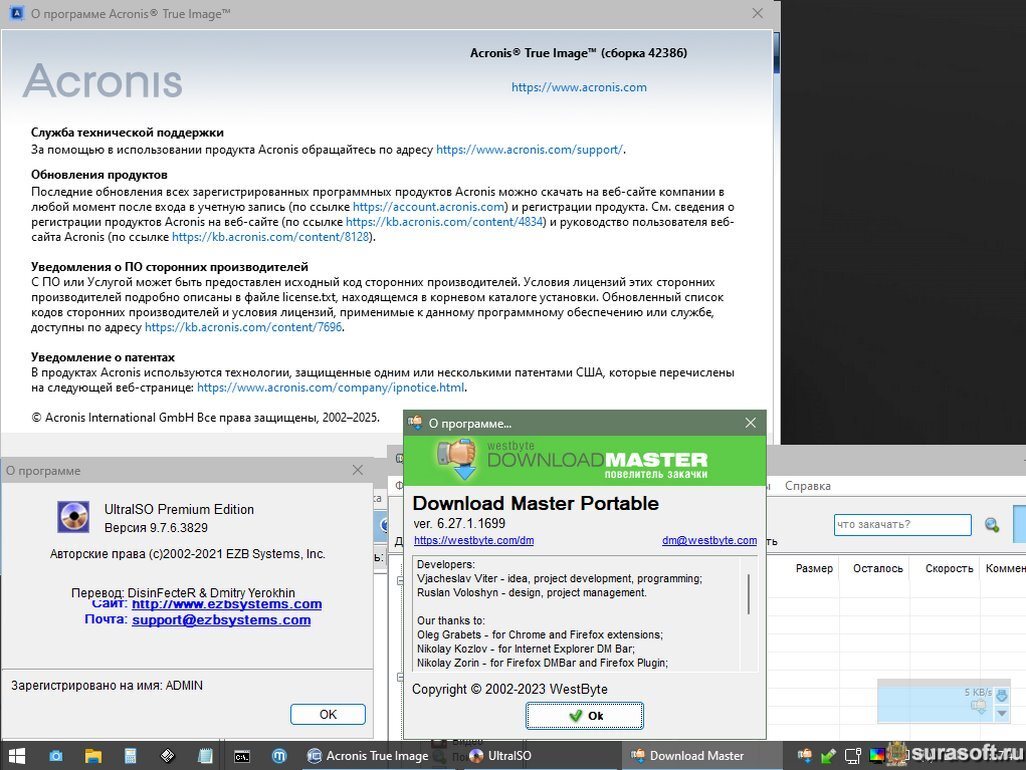The image size is (1026, 770).
Task: Click the Скорость column header
Action: (949, 569)
